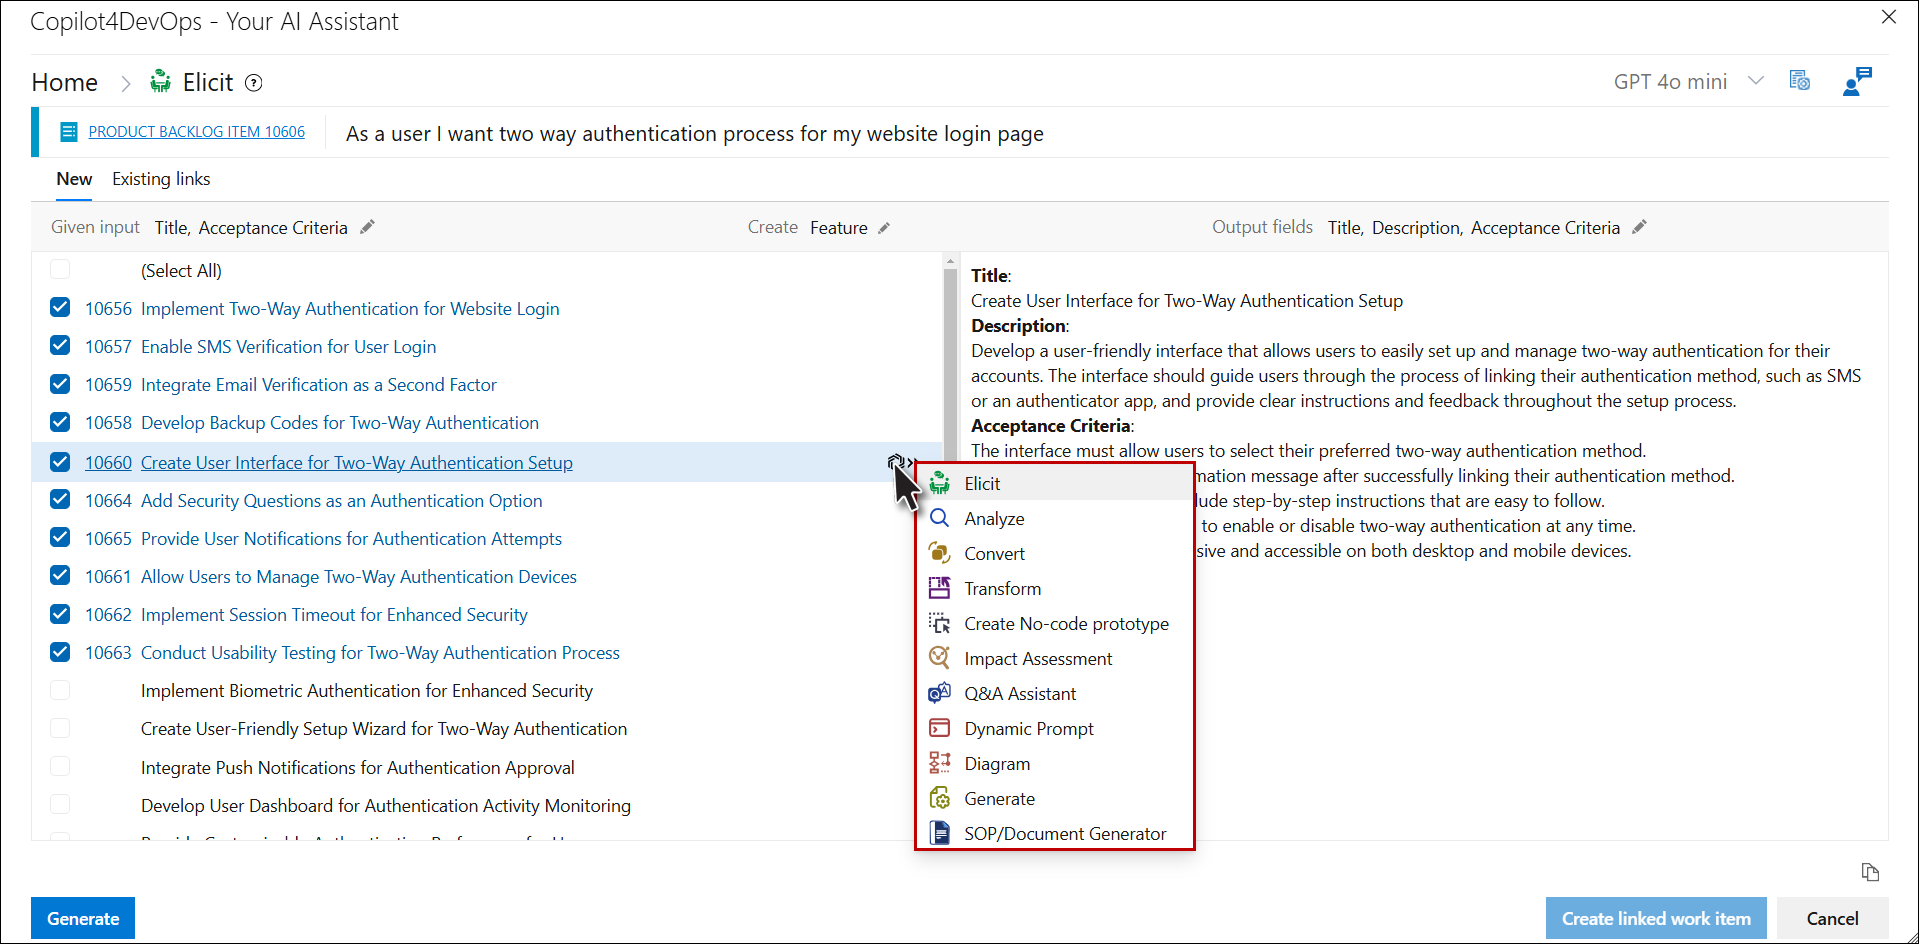The height and width of the screenshot is (944, 1919).
Task: Edit the Create Feature type pencil
Action: pyautogui.click(x=884, y=228)
